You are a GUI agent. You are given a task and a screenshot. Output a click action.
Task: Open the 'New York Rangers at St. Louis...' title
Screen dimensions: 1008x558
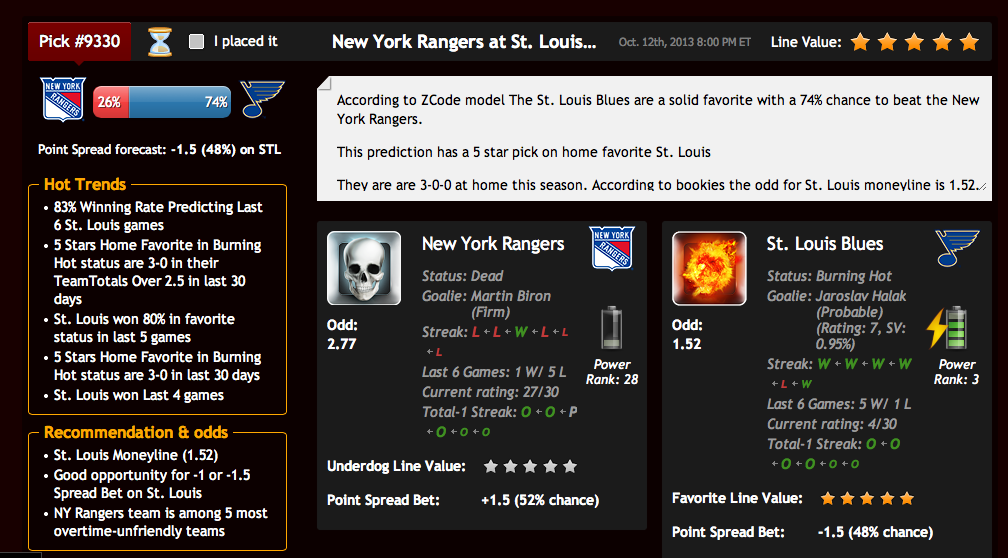pyautogui.click(x=464, y=42)
